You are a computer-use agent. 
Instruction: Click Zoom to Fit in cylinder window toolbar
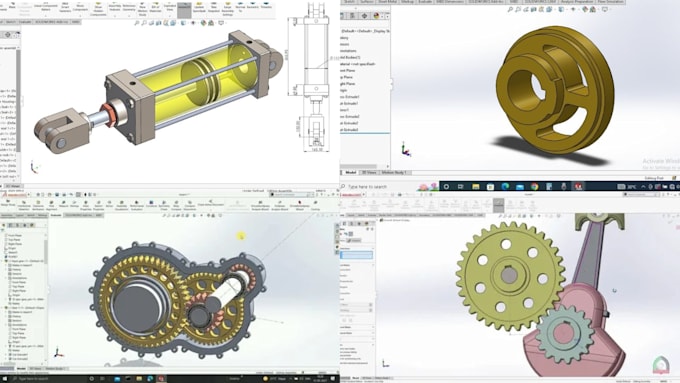click(136, 23)
